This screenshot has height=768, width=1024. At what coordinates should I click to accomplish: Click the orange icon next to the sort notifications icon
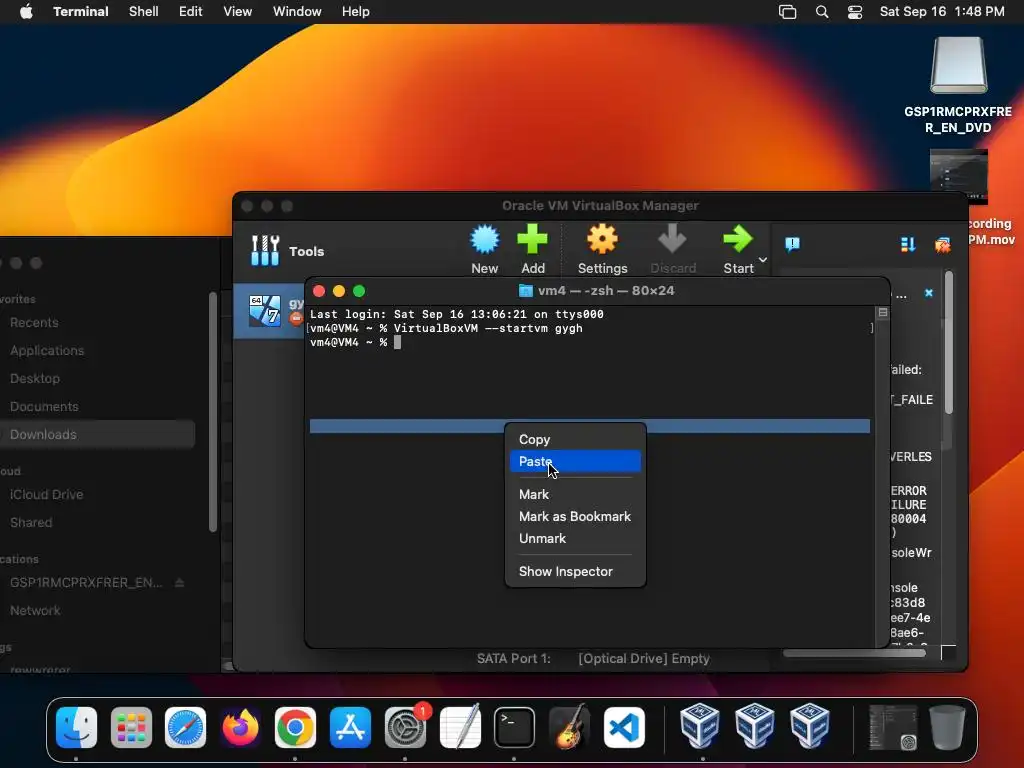pos(942,245)
